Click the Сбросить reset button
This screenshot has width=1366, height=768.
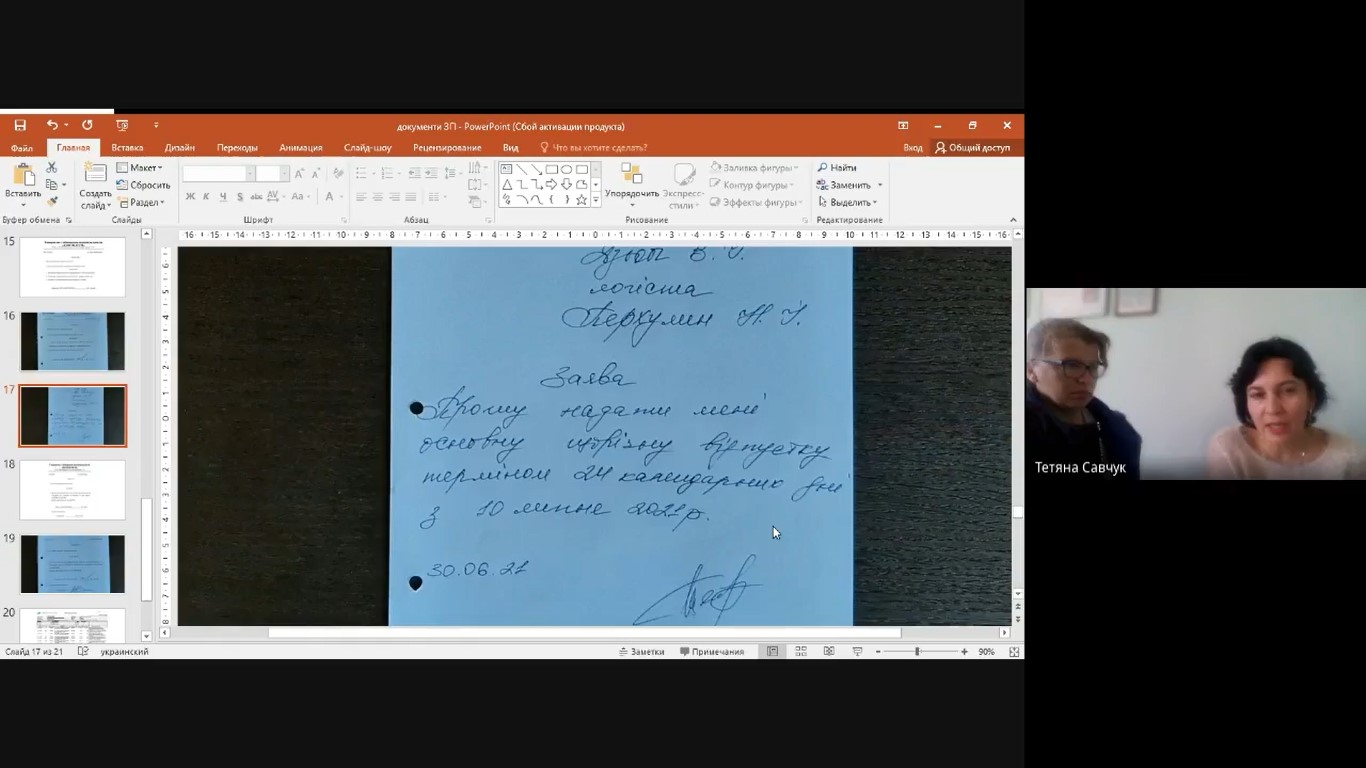click(143, 185)
